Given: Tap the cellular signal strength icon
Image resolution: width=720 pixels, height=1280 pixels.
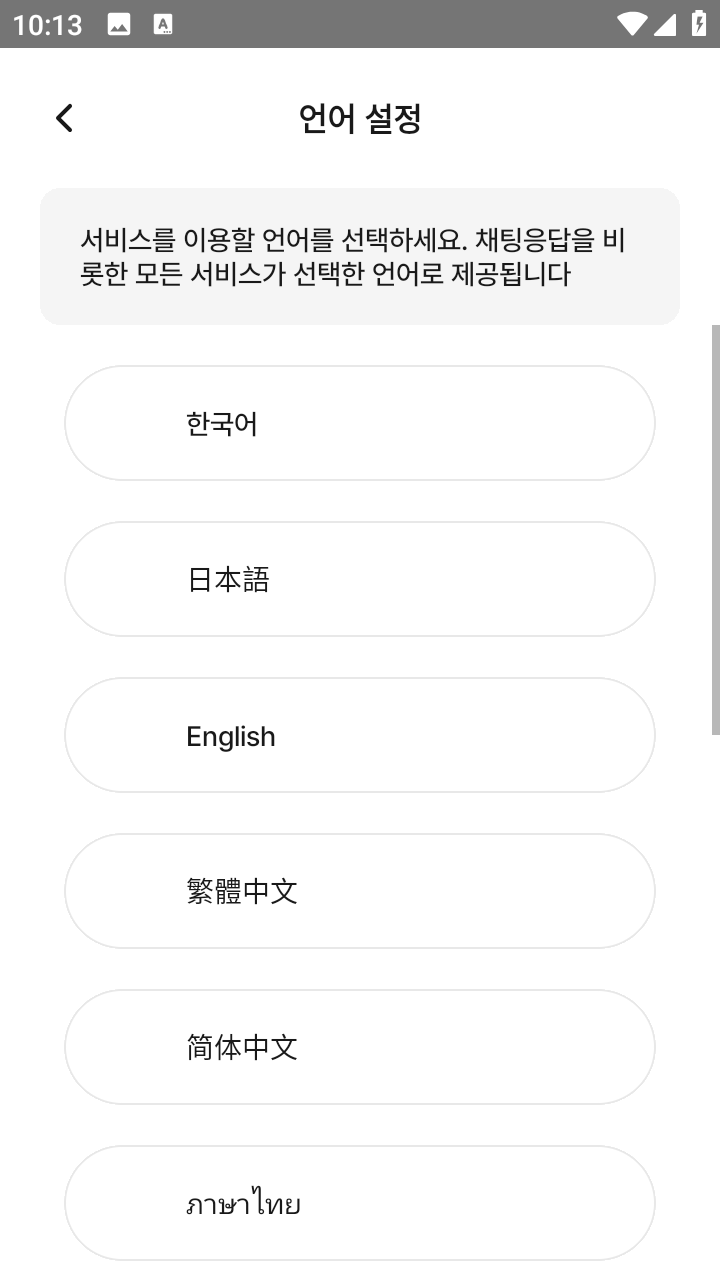Looking at the screenshot, I should [664, 25].
